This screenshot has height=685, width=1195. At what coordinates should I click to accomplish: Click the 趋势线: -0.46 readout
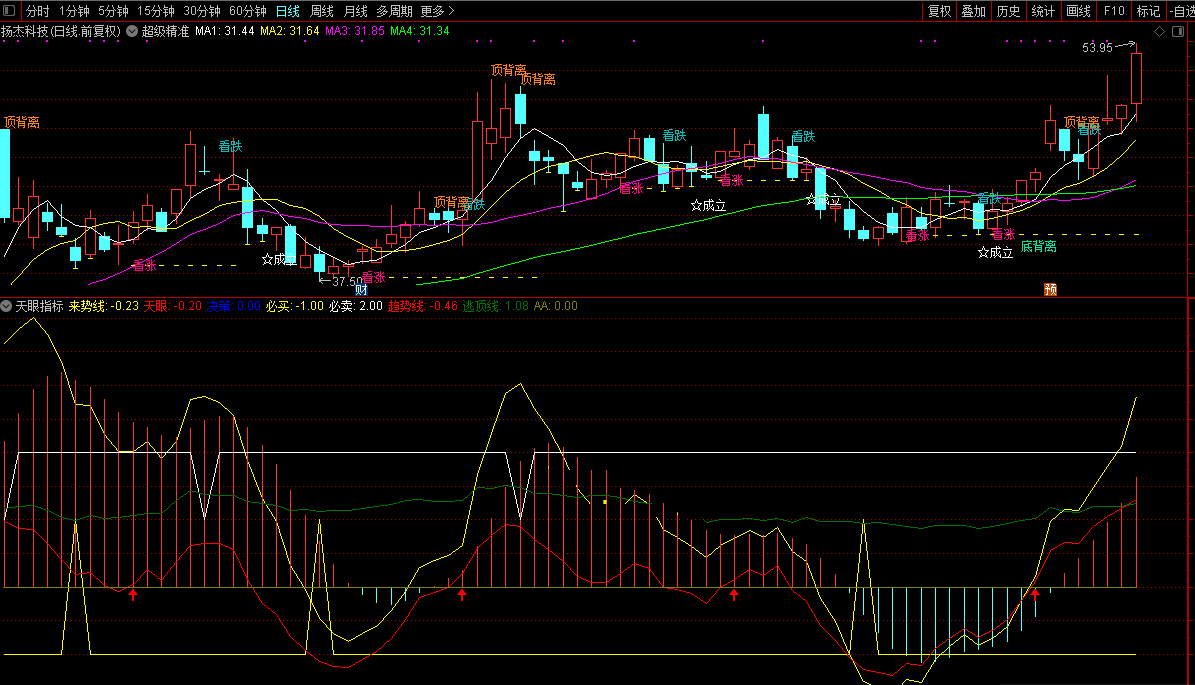point(423,306)
